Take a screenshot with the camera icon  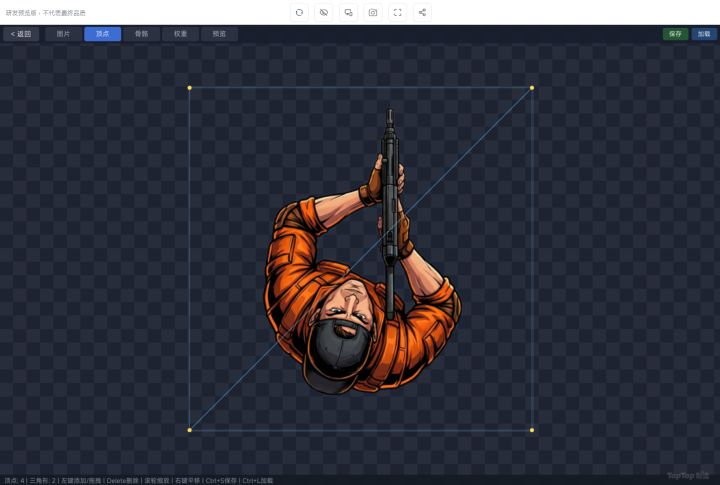pos(373,12)
